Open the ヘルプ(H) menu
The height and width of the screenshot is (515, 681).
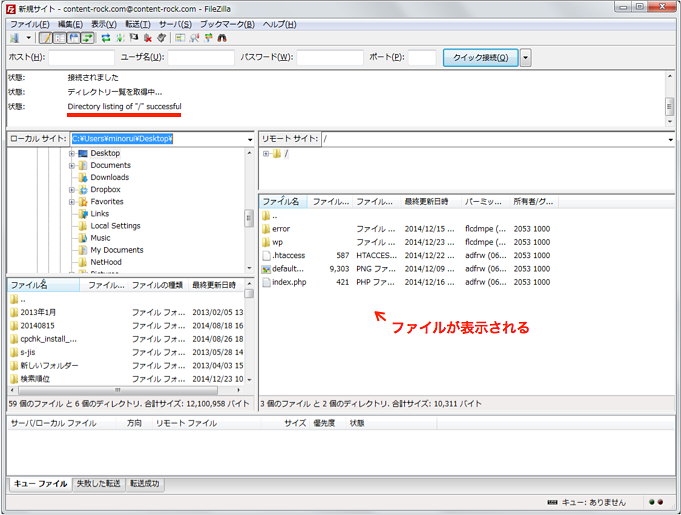[x=279, y=24]
